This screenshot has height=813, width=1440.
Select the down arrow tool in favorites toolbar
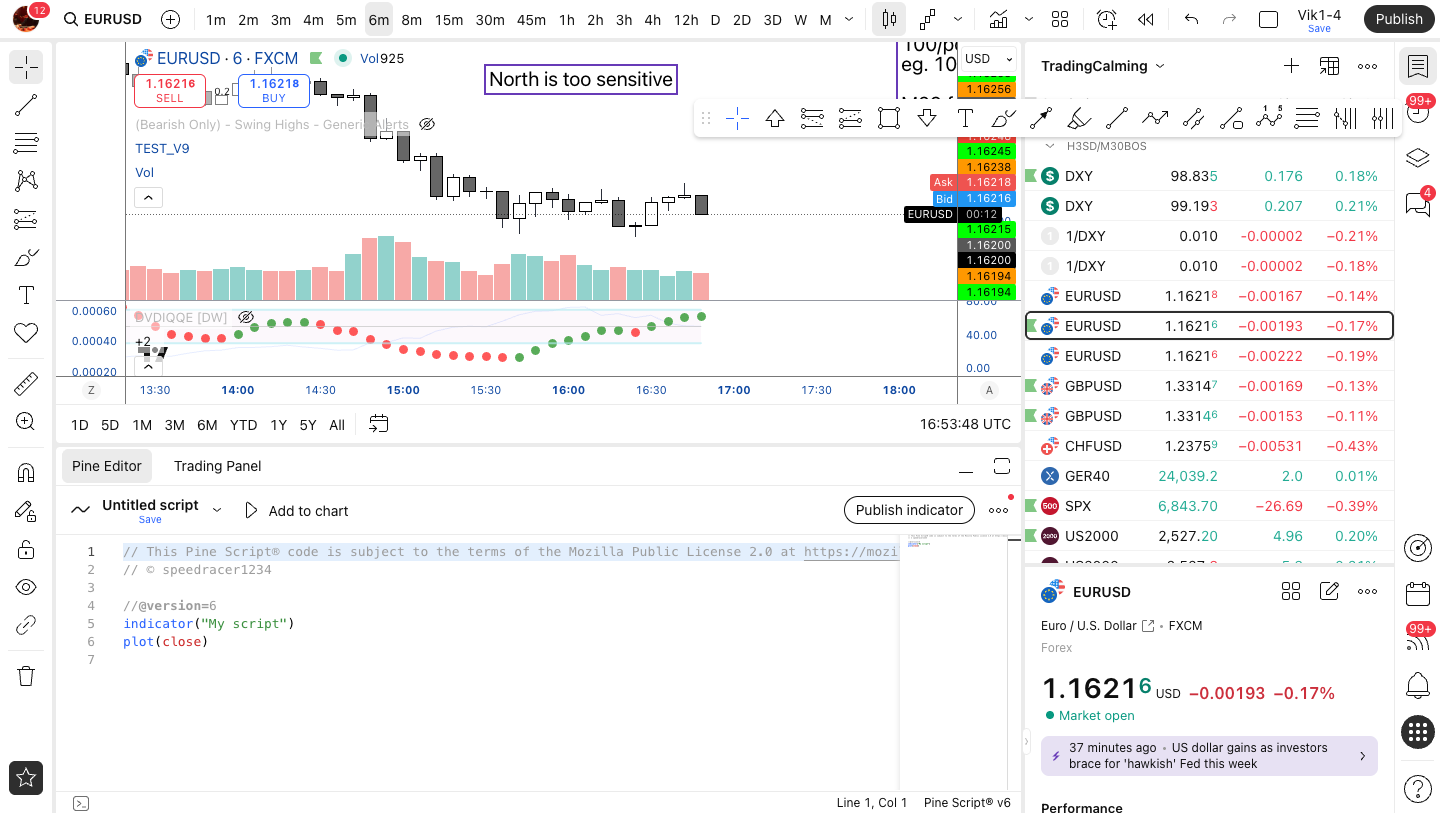pyautogui.click(x=927, y=118)
